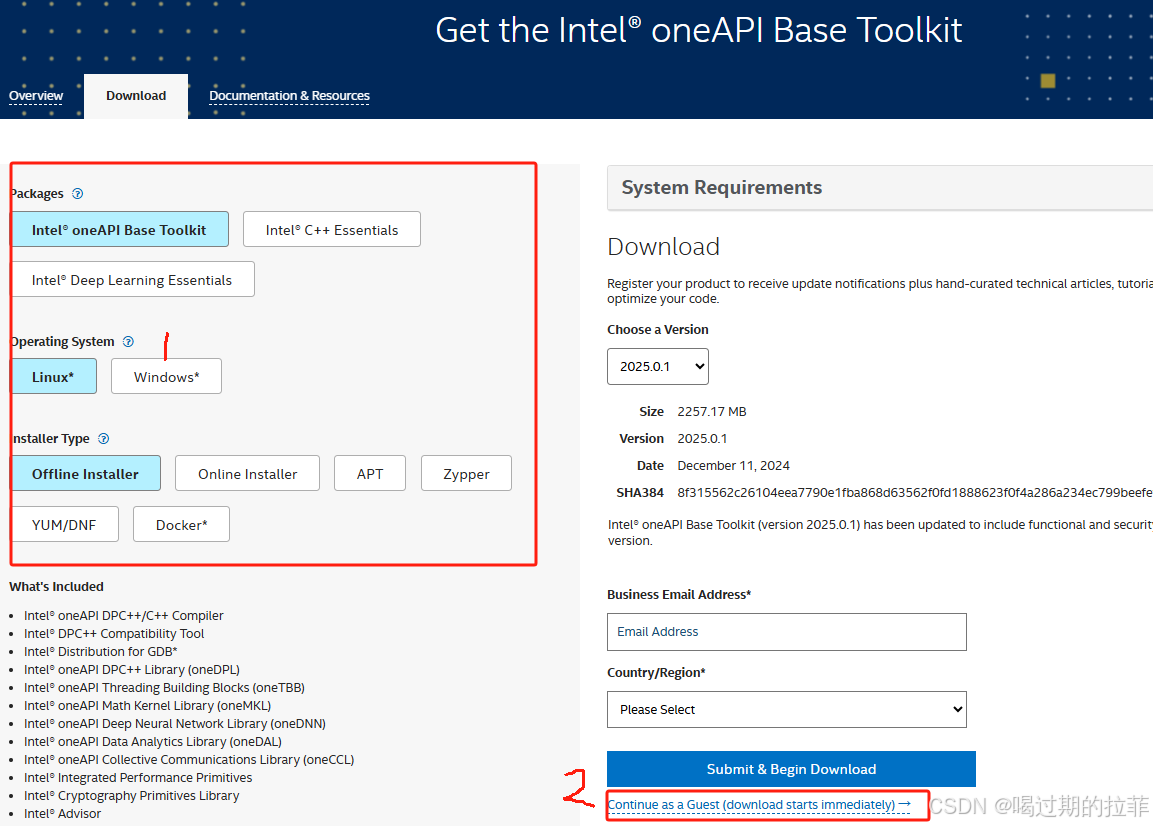Choose Linux as the operating system
The width and height of the screenshot is (1153, 826).
pyautogui.click(x=54, y=377)
